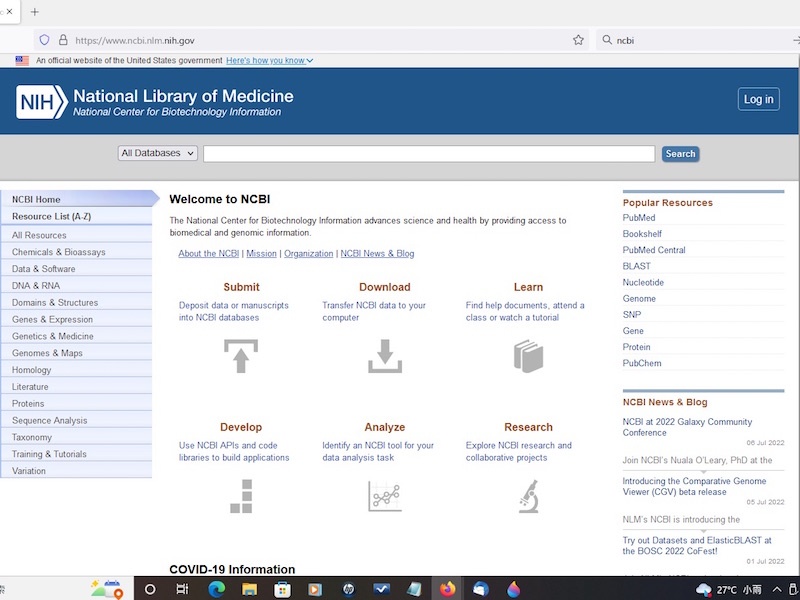800x600 pixels.
Task: Select Homology in the sidebar
Action: (77, 369)
